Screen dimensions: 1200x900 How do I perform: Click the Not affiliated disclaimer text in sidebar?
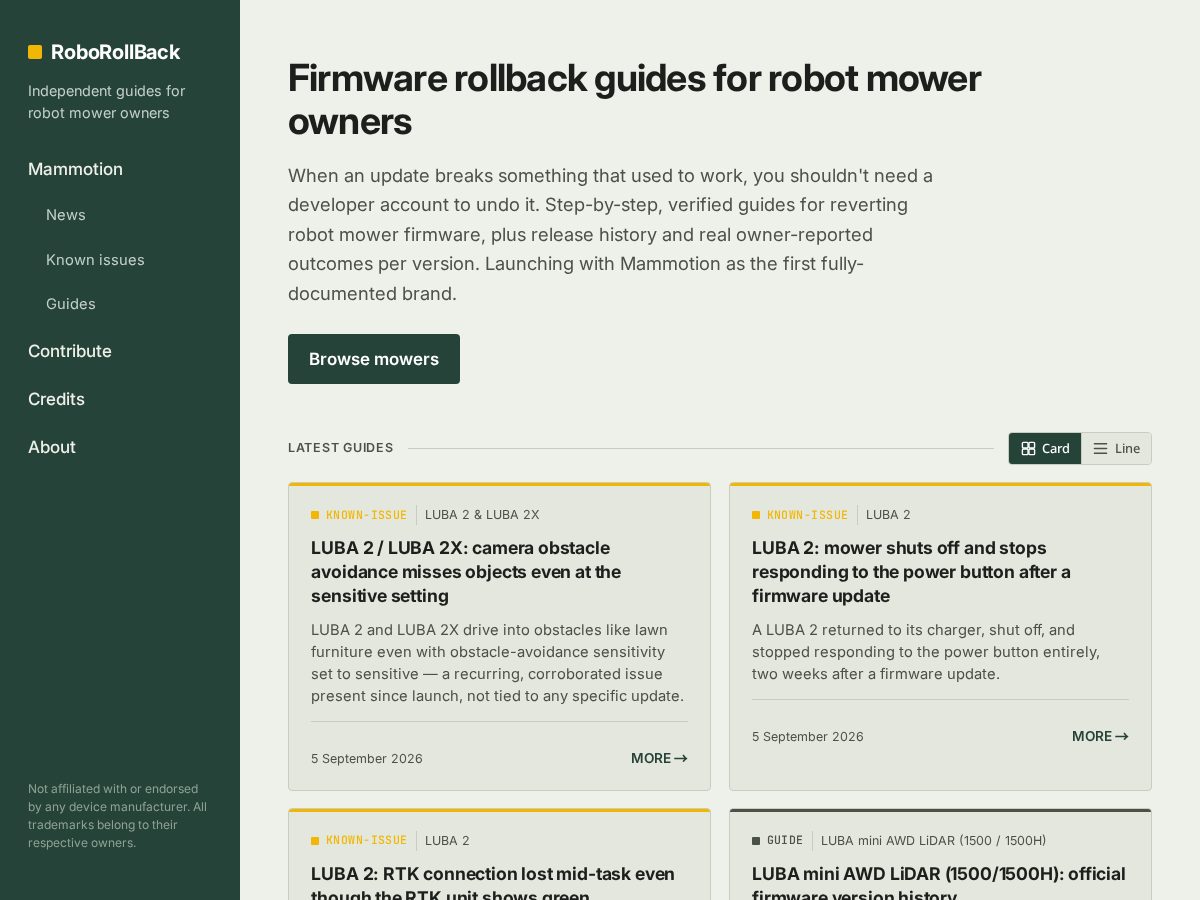(117, 816)
